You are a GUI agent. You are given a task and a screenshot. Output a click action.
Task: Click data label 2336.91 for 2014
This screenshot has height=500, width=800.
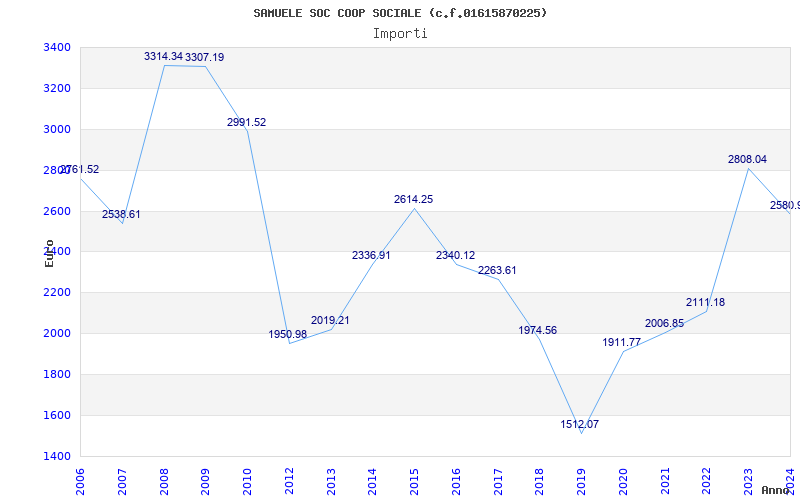[371, 255]
